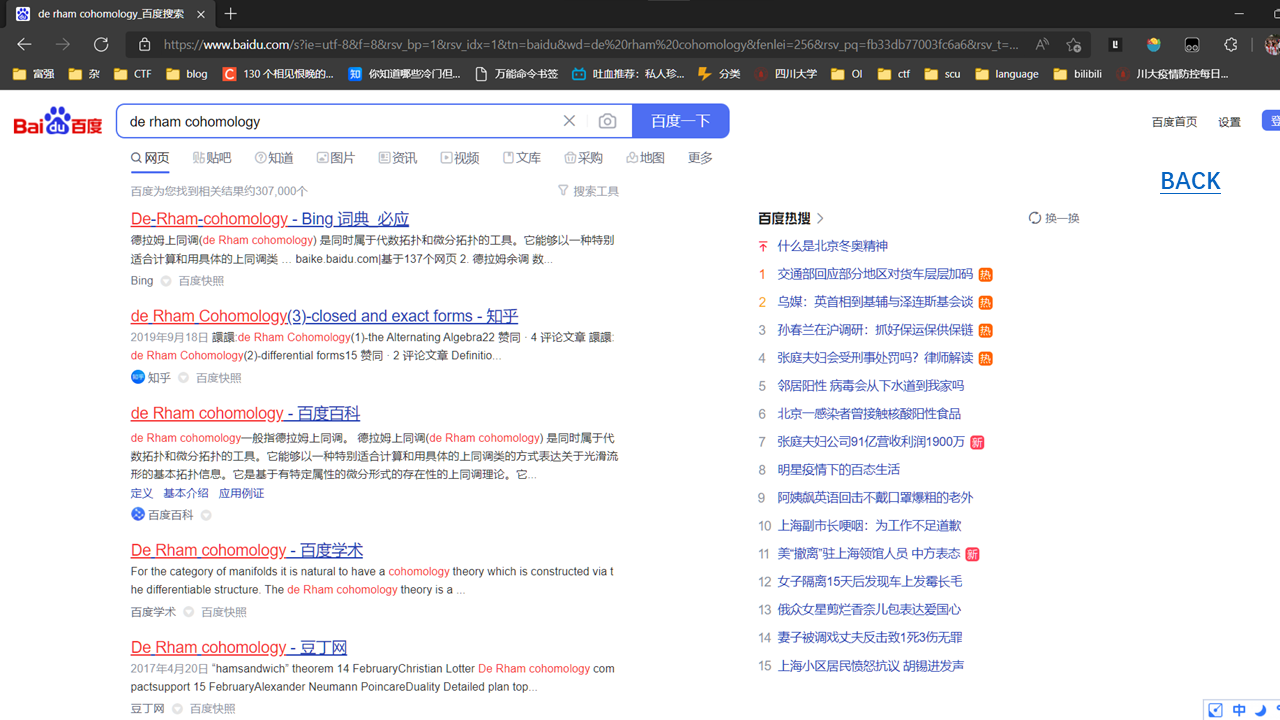
Task: Switch to the 采购 tab
Action: pos(584,158)
